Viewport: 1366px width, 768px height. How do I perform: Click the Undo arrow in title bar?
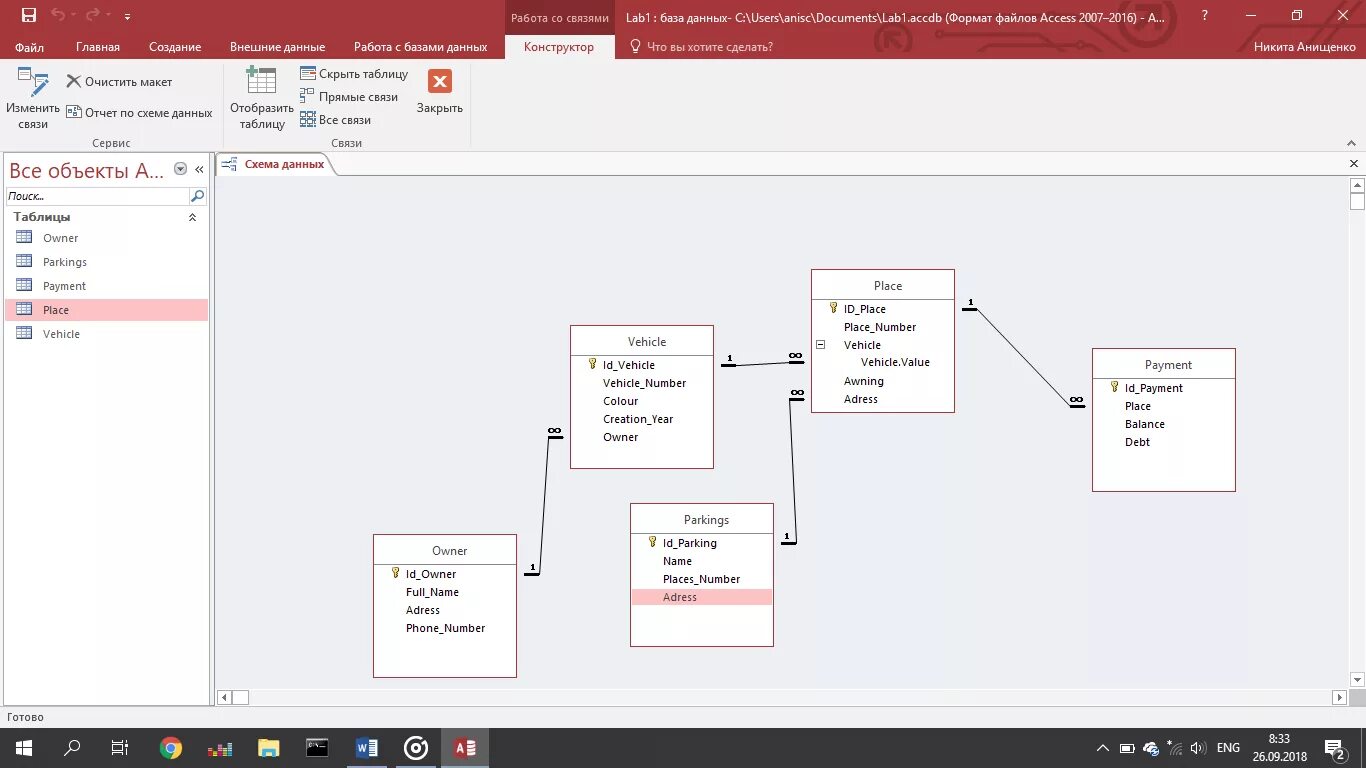[57, 15]
